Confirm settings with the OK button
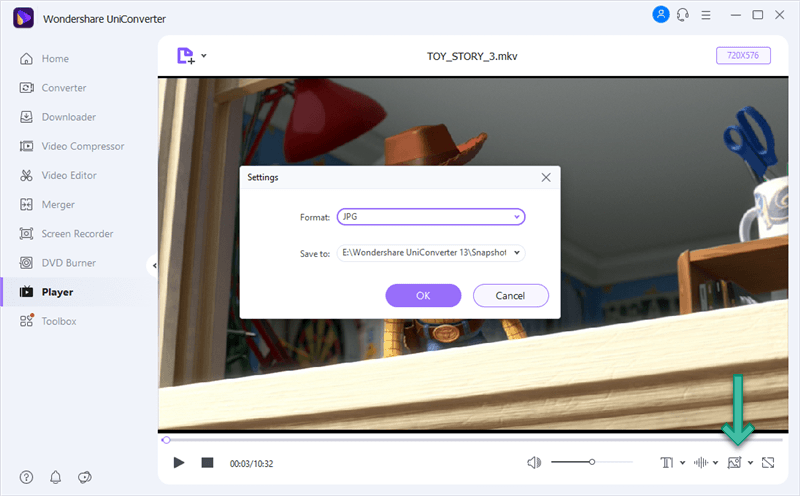 tap(423, 295)
